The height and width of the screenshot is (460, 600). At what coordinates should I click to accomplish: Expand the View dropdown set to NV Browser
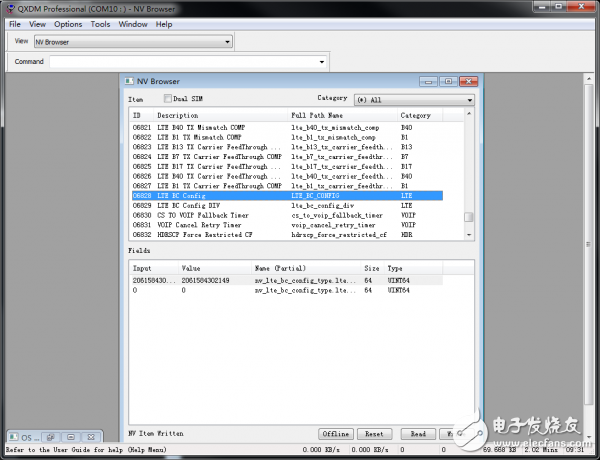pyautogui.click(x=133, y=41)
